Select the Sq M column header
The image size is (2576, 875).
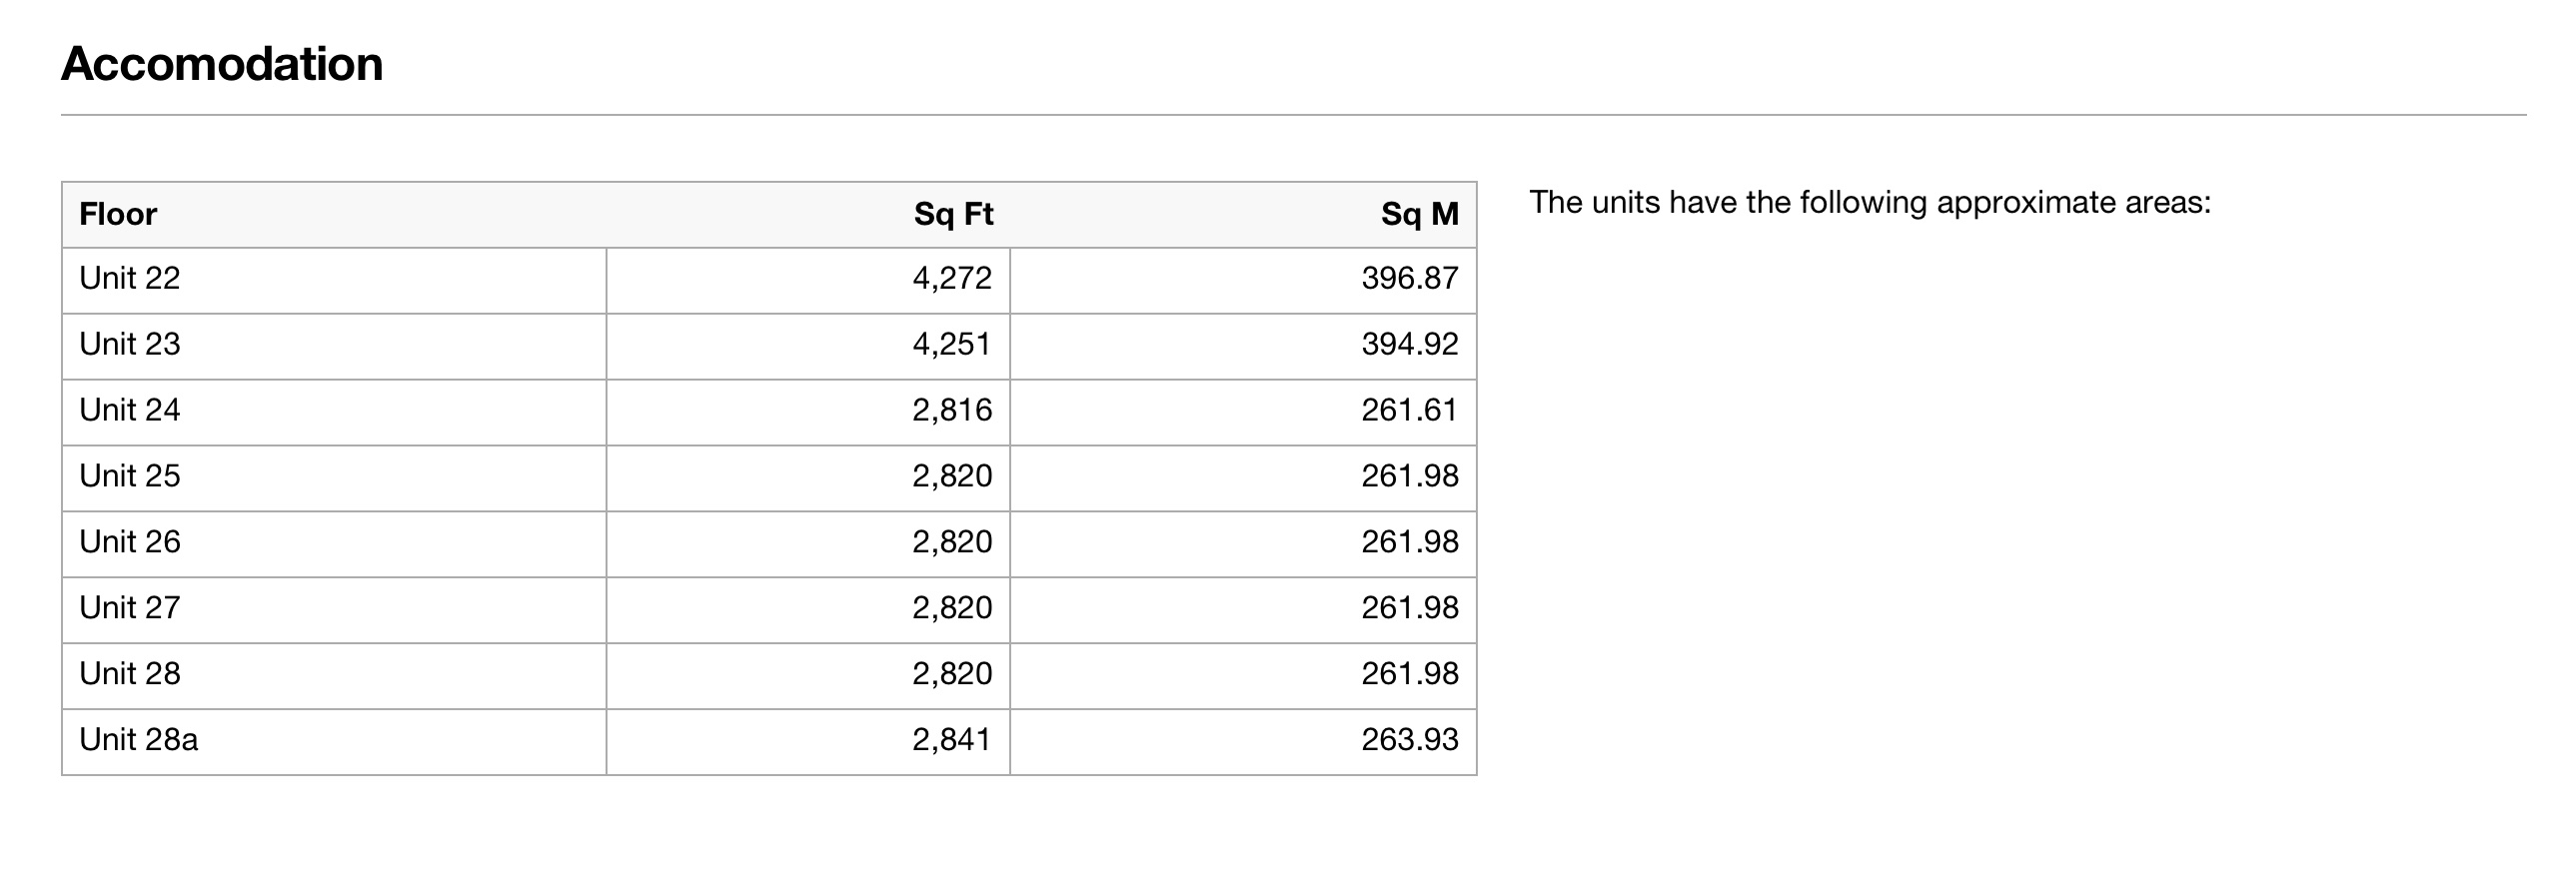(1419, 214)
